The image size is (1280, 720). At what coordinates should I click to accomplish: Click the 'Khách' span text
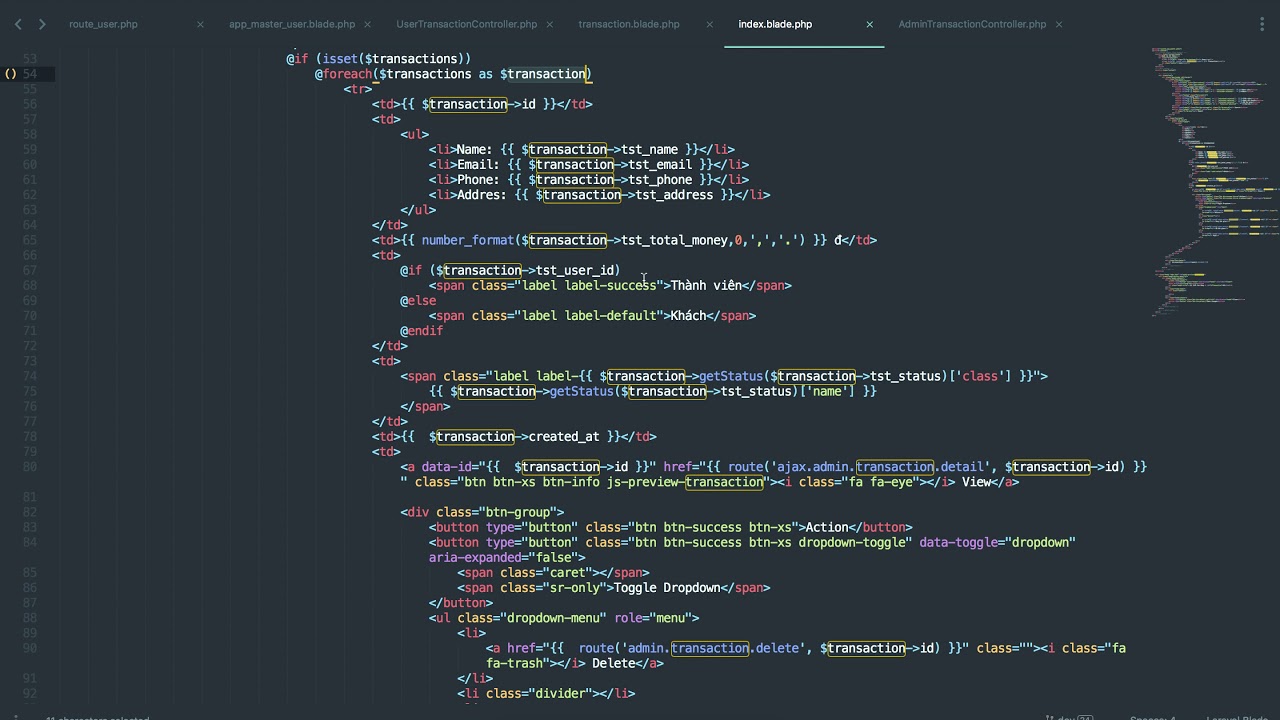click(x=688, y=316)
